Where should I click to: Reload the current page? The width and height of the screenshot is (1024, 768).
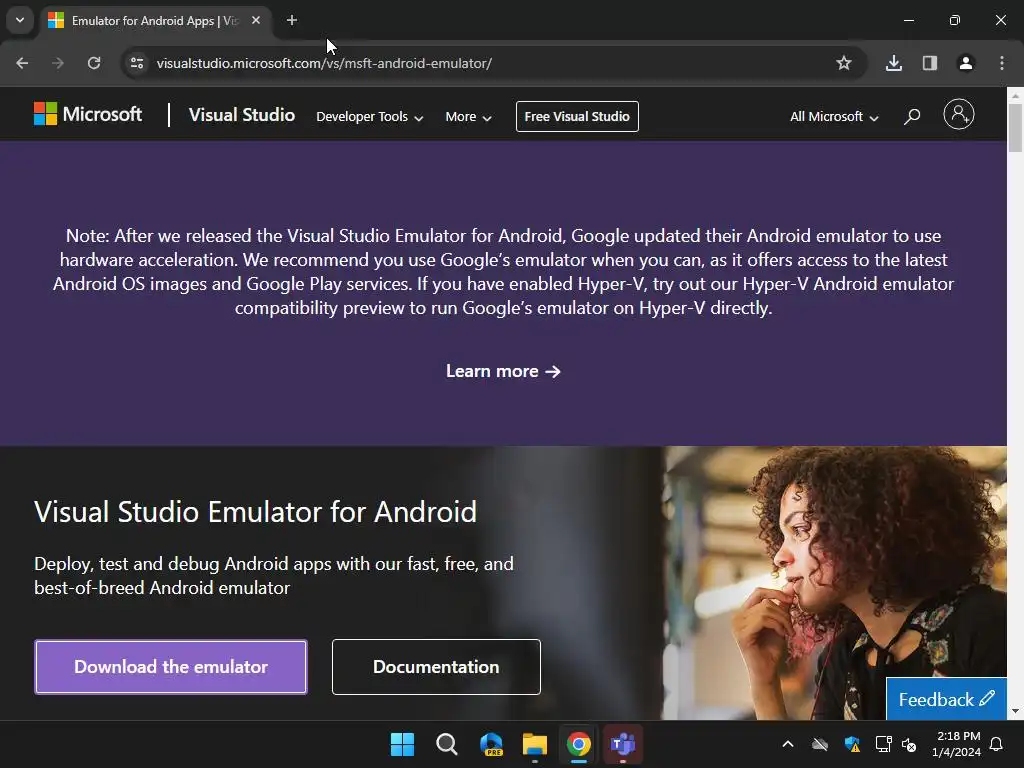pyautogui.click(x=94, y=63)
